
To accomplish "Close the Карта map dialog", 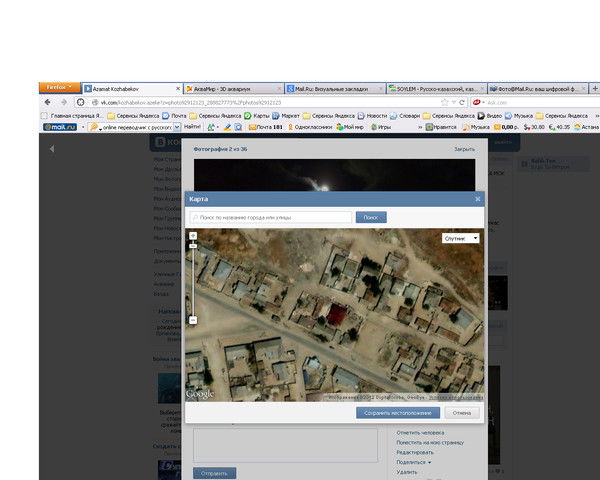I will point(477,199).
